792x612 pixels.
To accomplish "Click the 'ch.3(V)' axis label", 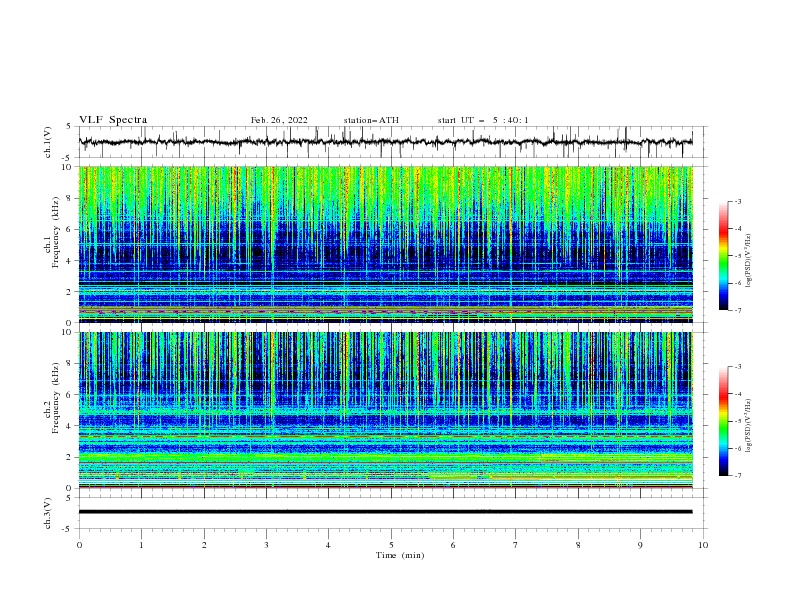I will point(48,513).
